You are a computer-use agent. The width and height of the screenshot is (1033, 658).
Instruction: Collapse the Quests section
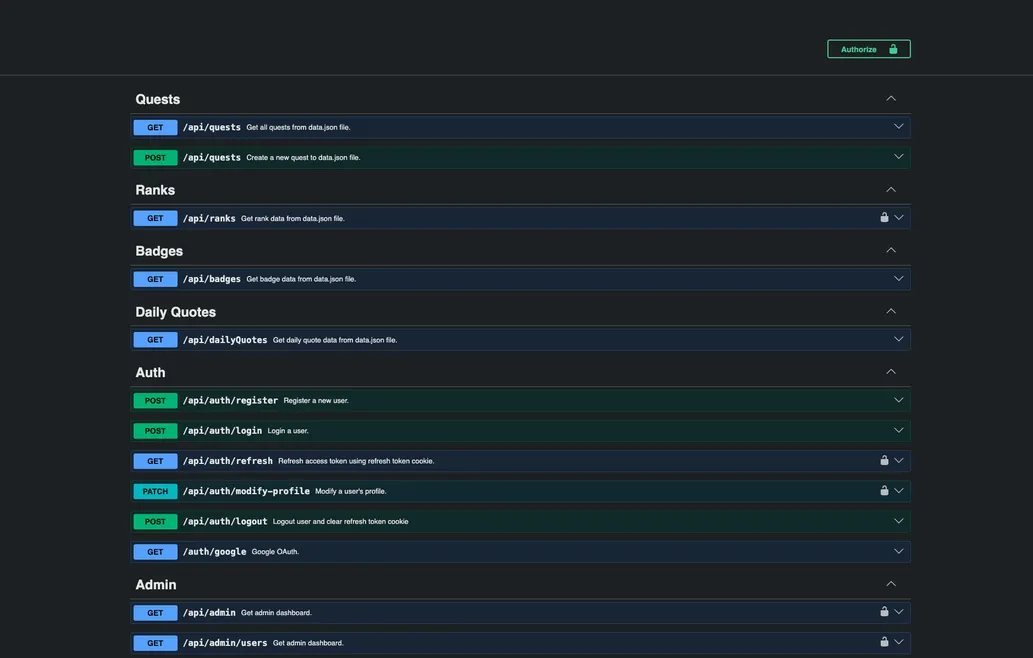(891, 98)
